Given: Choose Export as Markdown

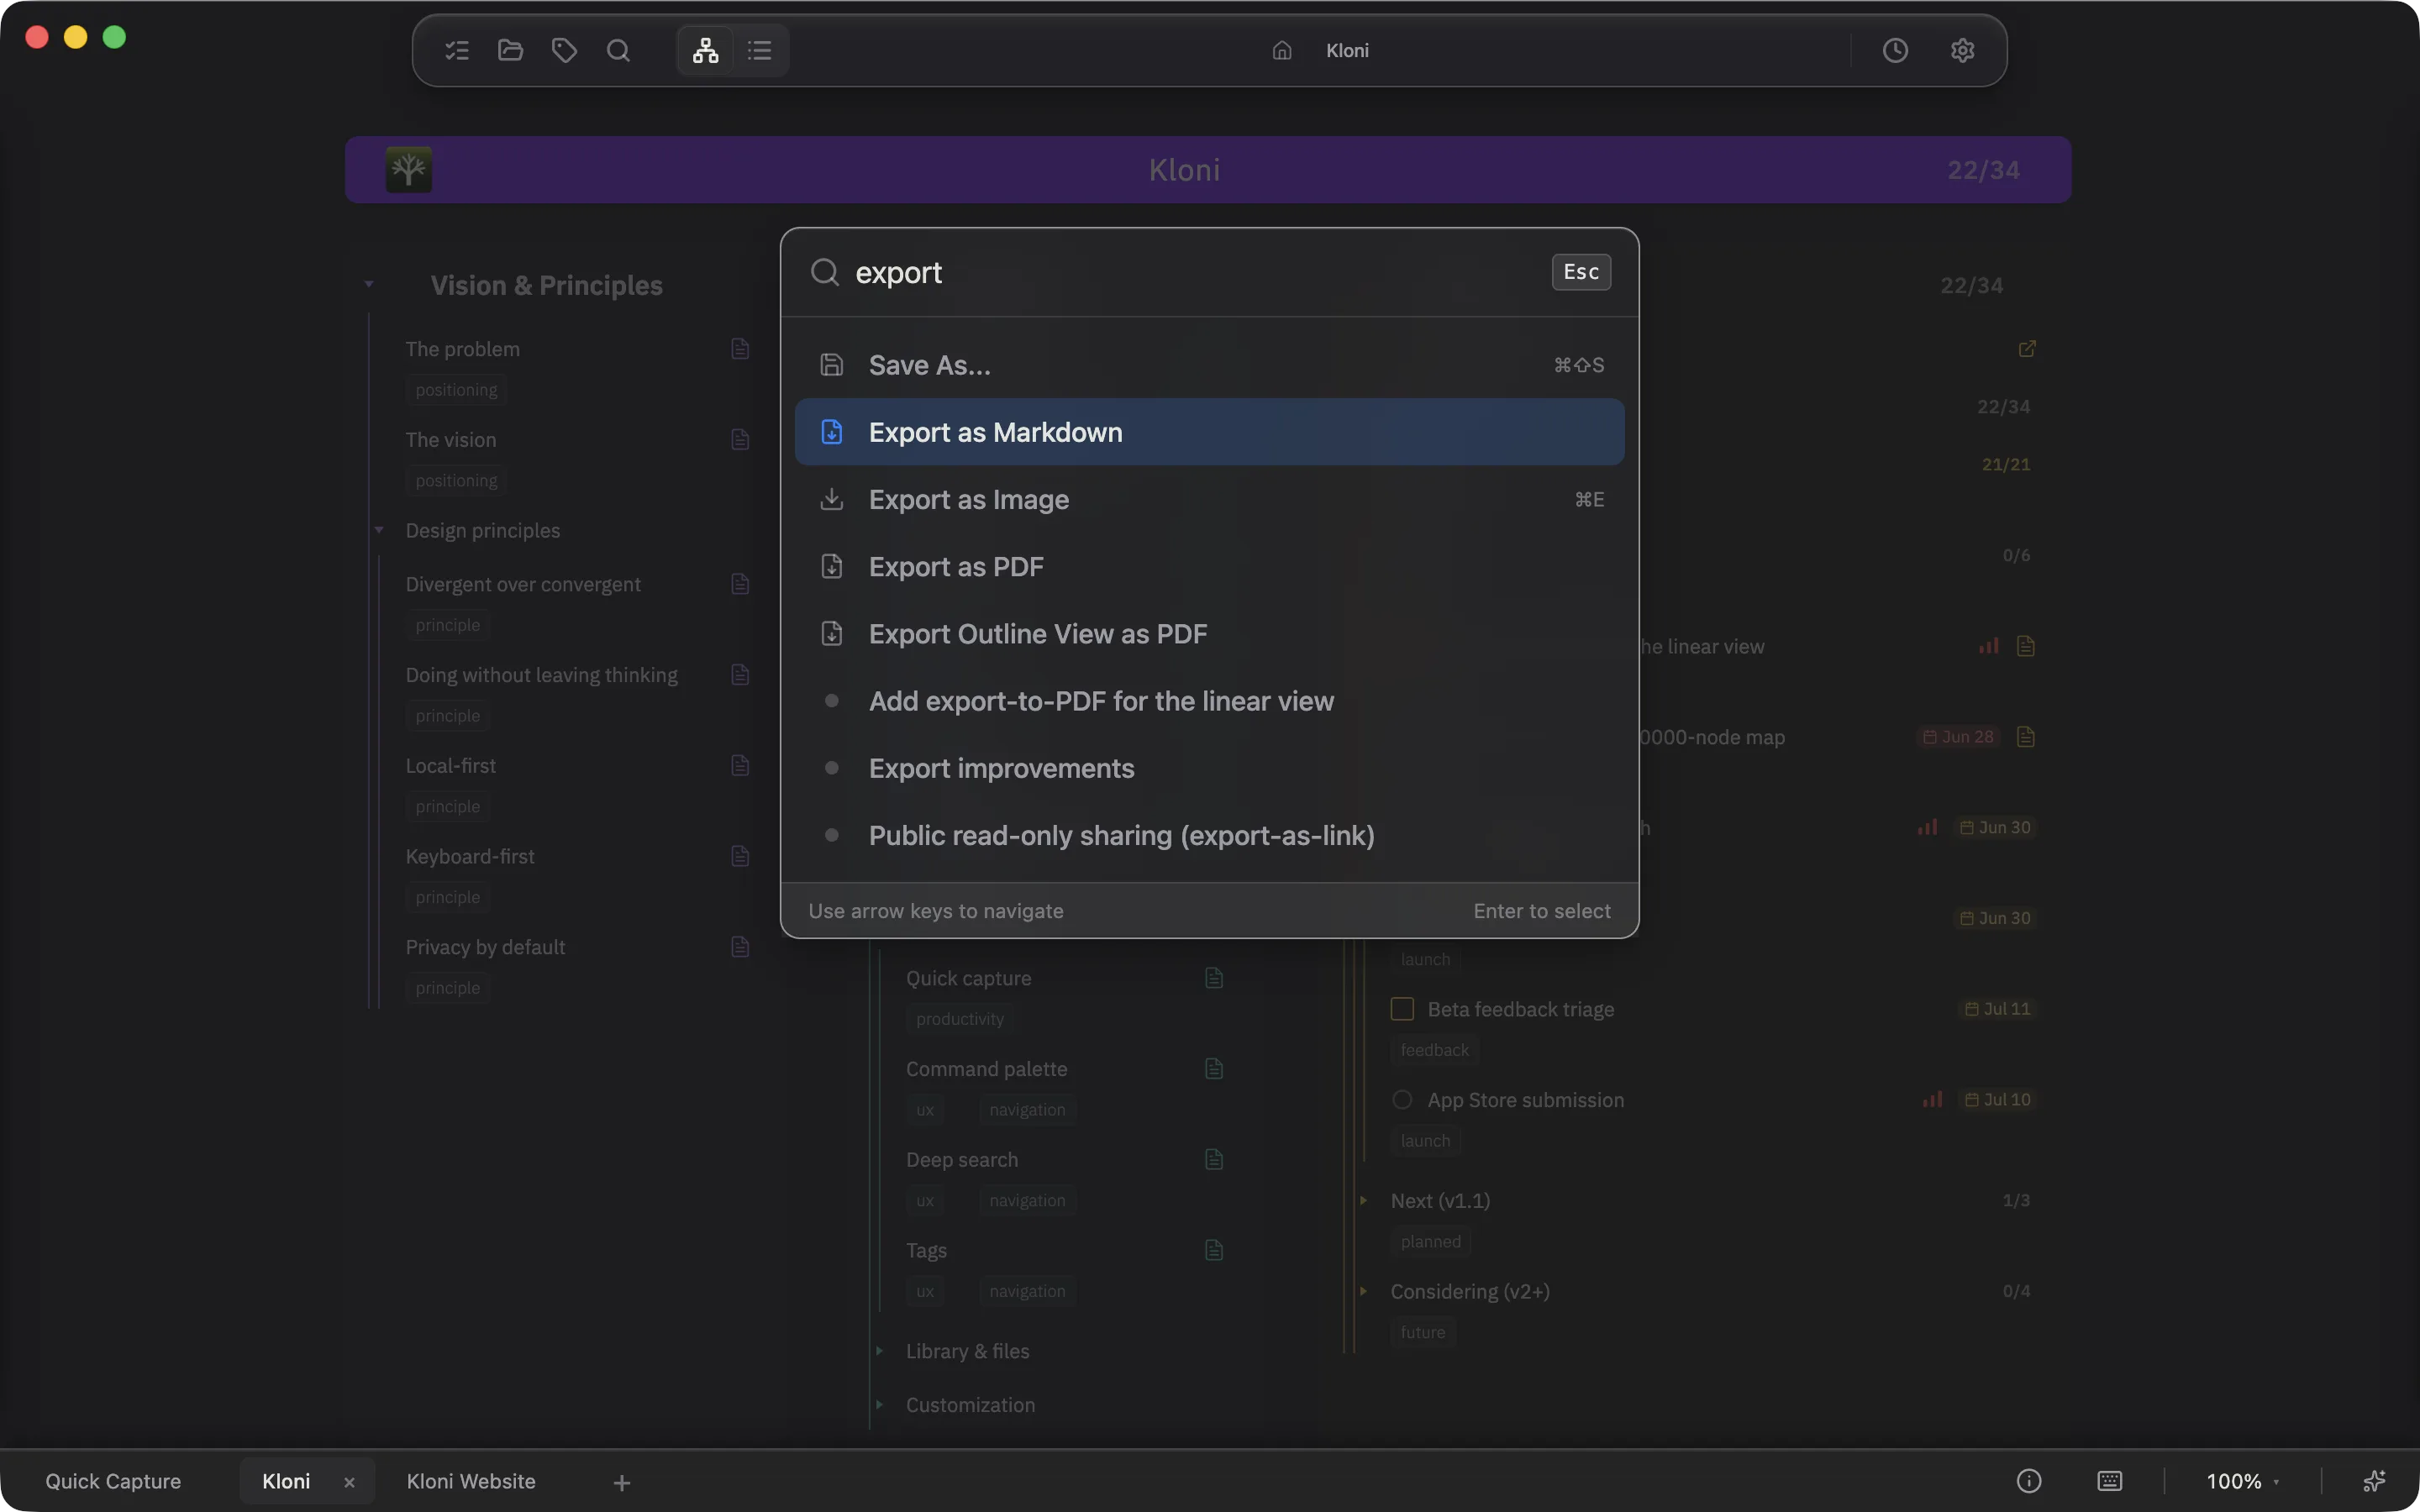Looking at the screenshot, I should [x=1210, y=432].
